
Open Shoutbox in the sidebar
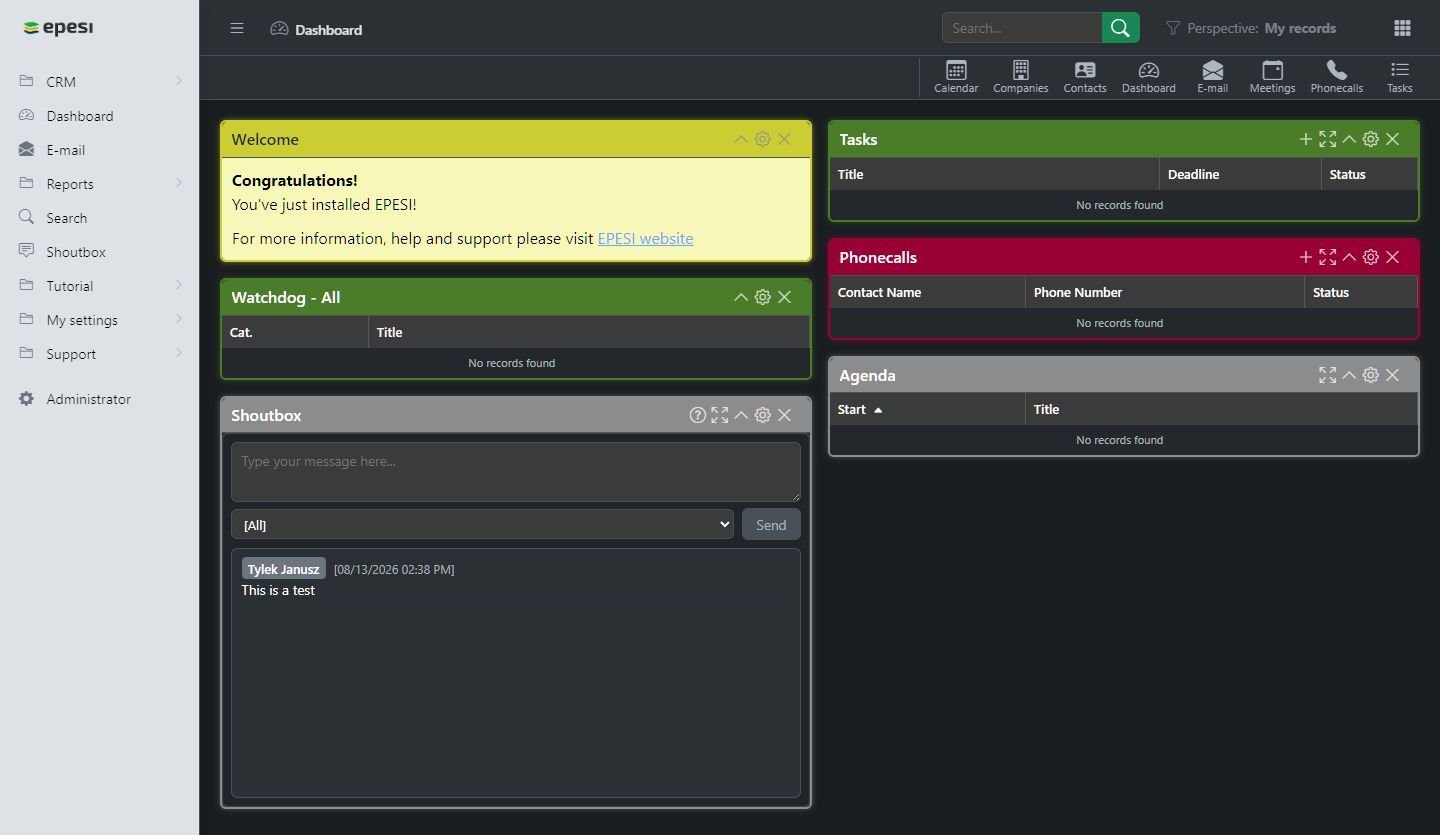pyautogui.click(x=100, y=252)
